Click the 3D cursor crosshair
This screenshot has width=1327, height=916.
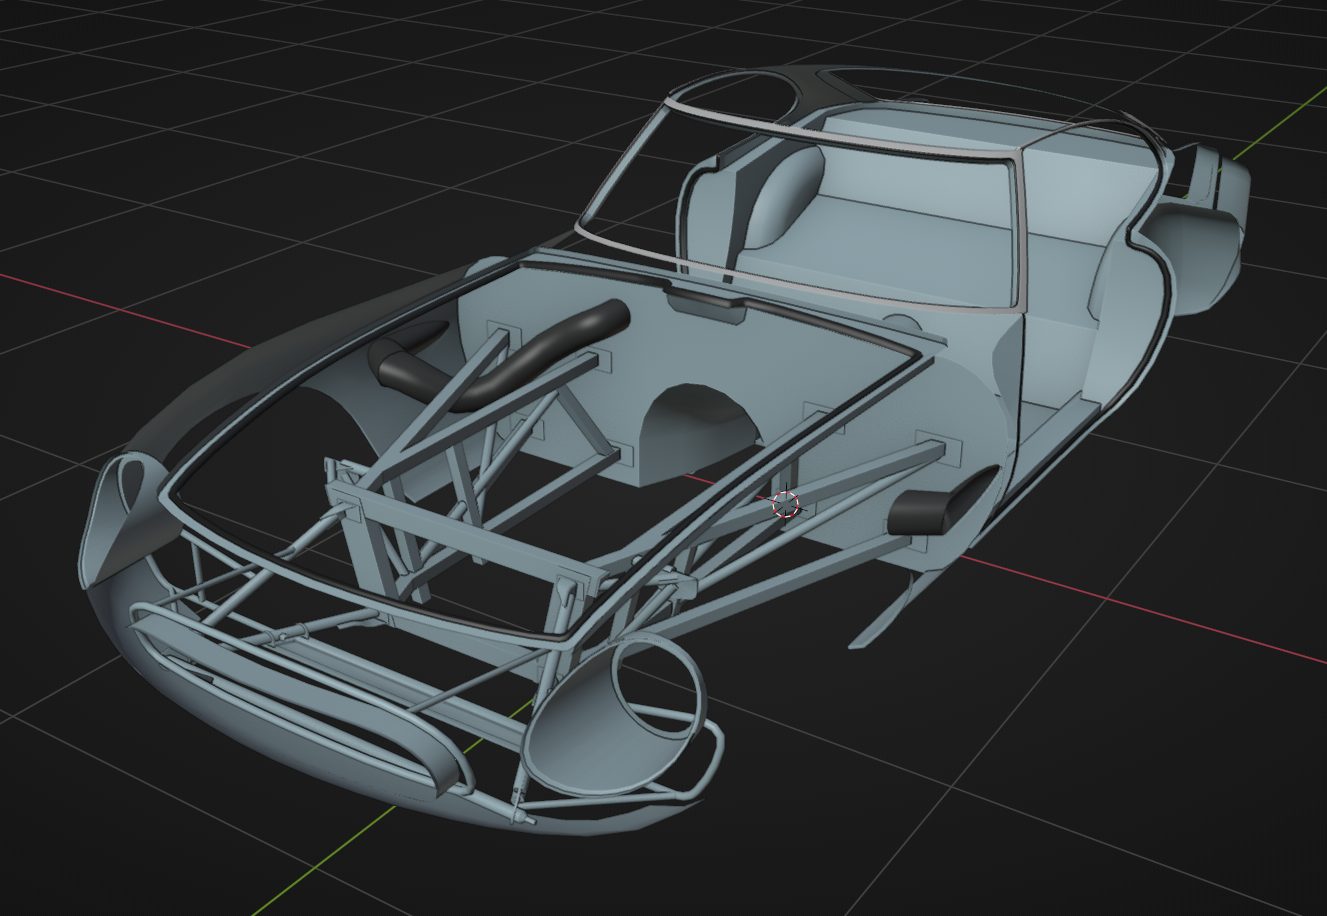[x=787, y=505]
